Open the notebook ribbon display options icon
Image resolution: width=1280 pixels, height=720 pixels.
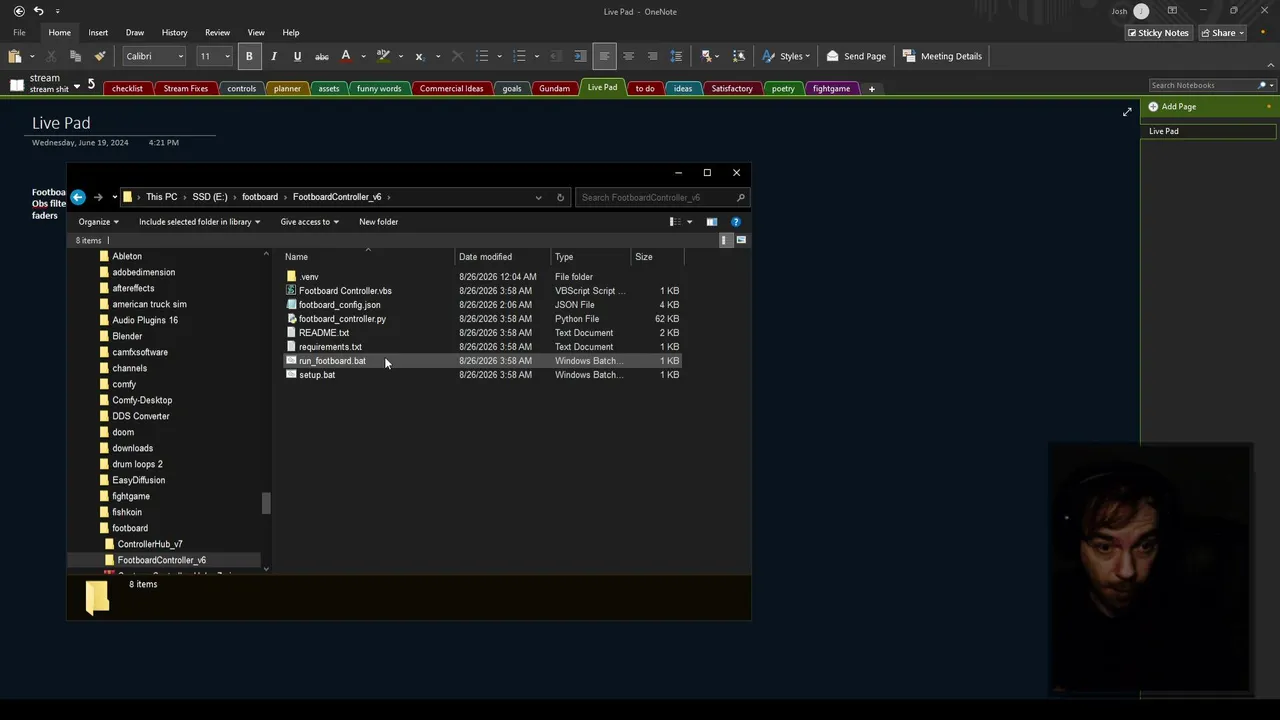[x=1172, y=11]
